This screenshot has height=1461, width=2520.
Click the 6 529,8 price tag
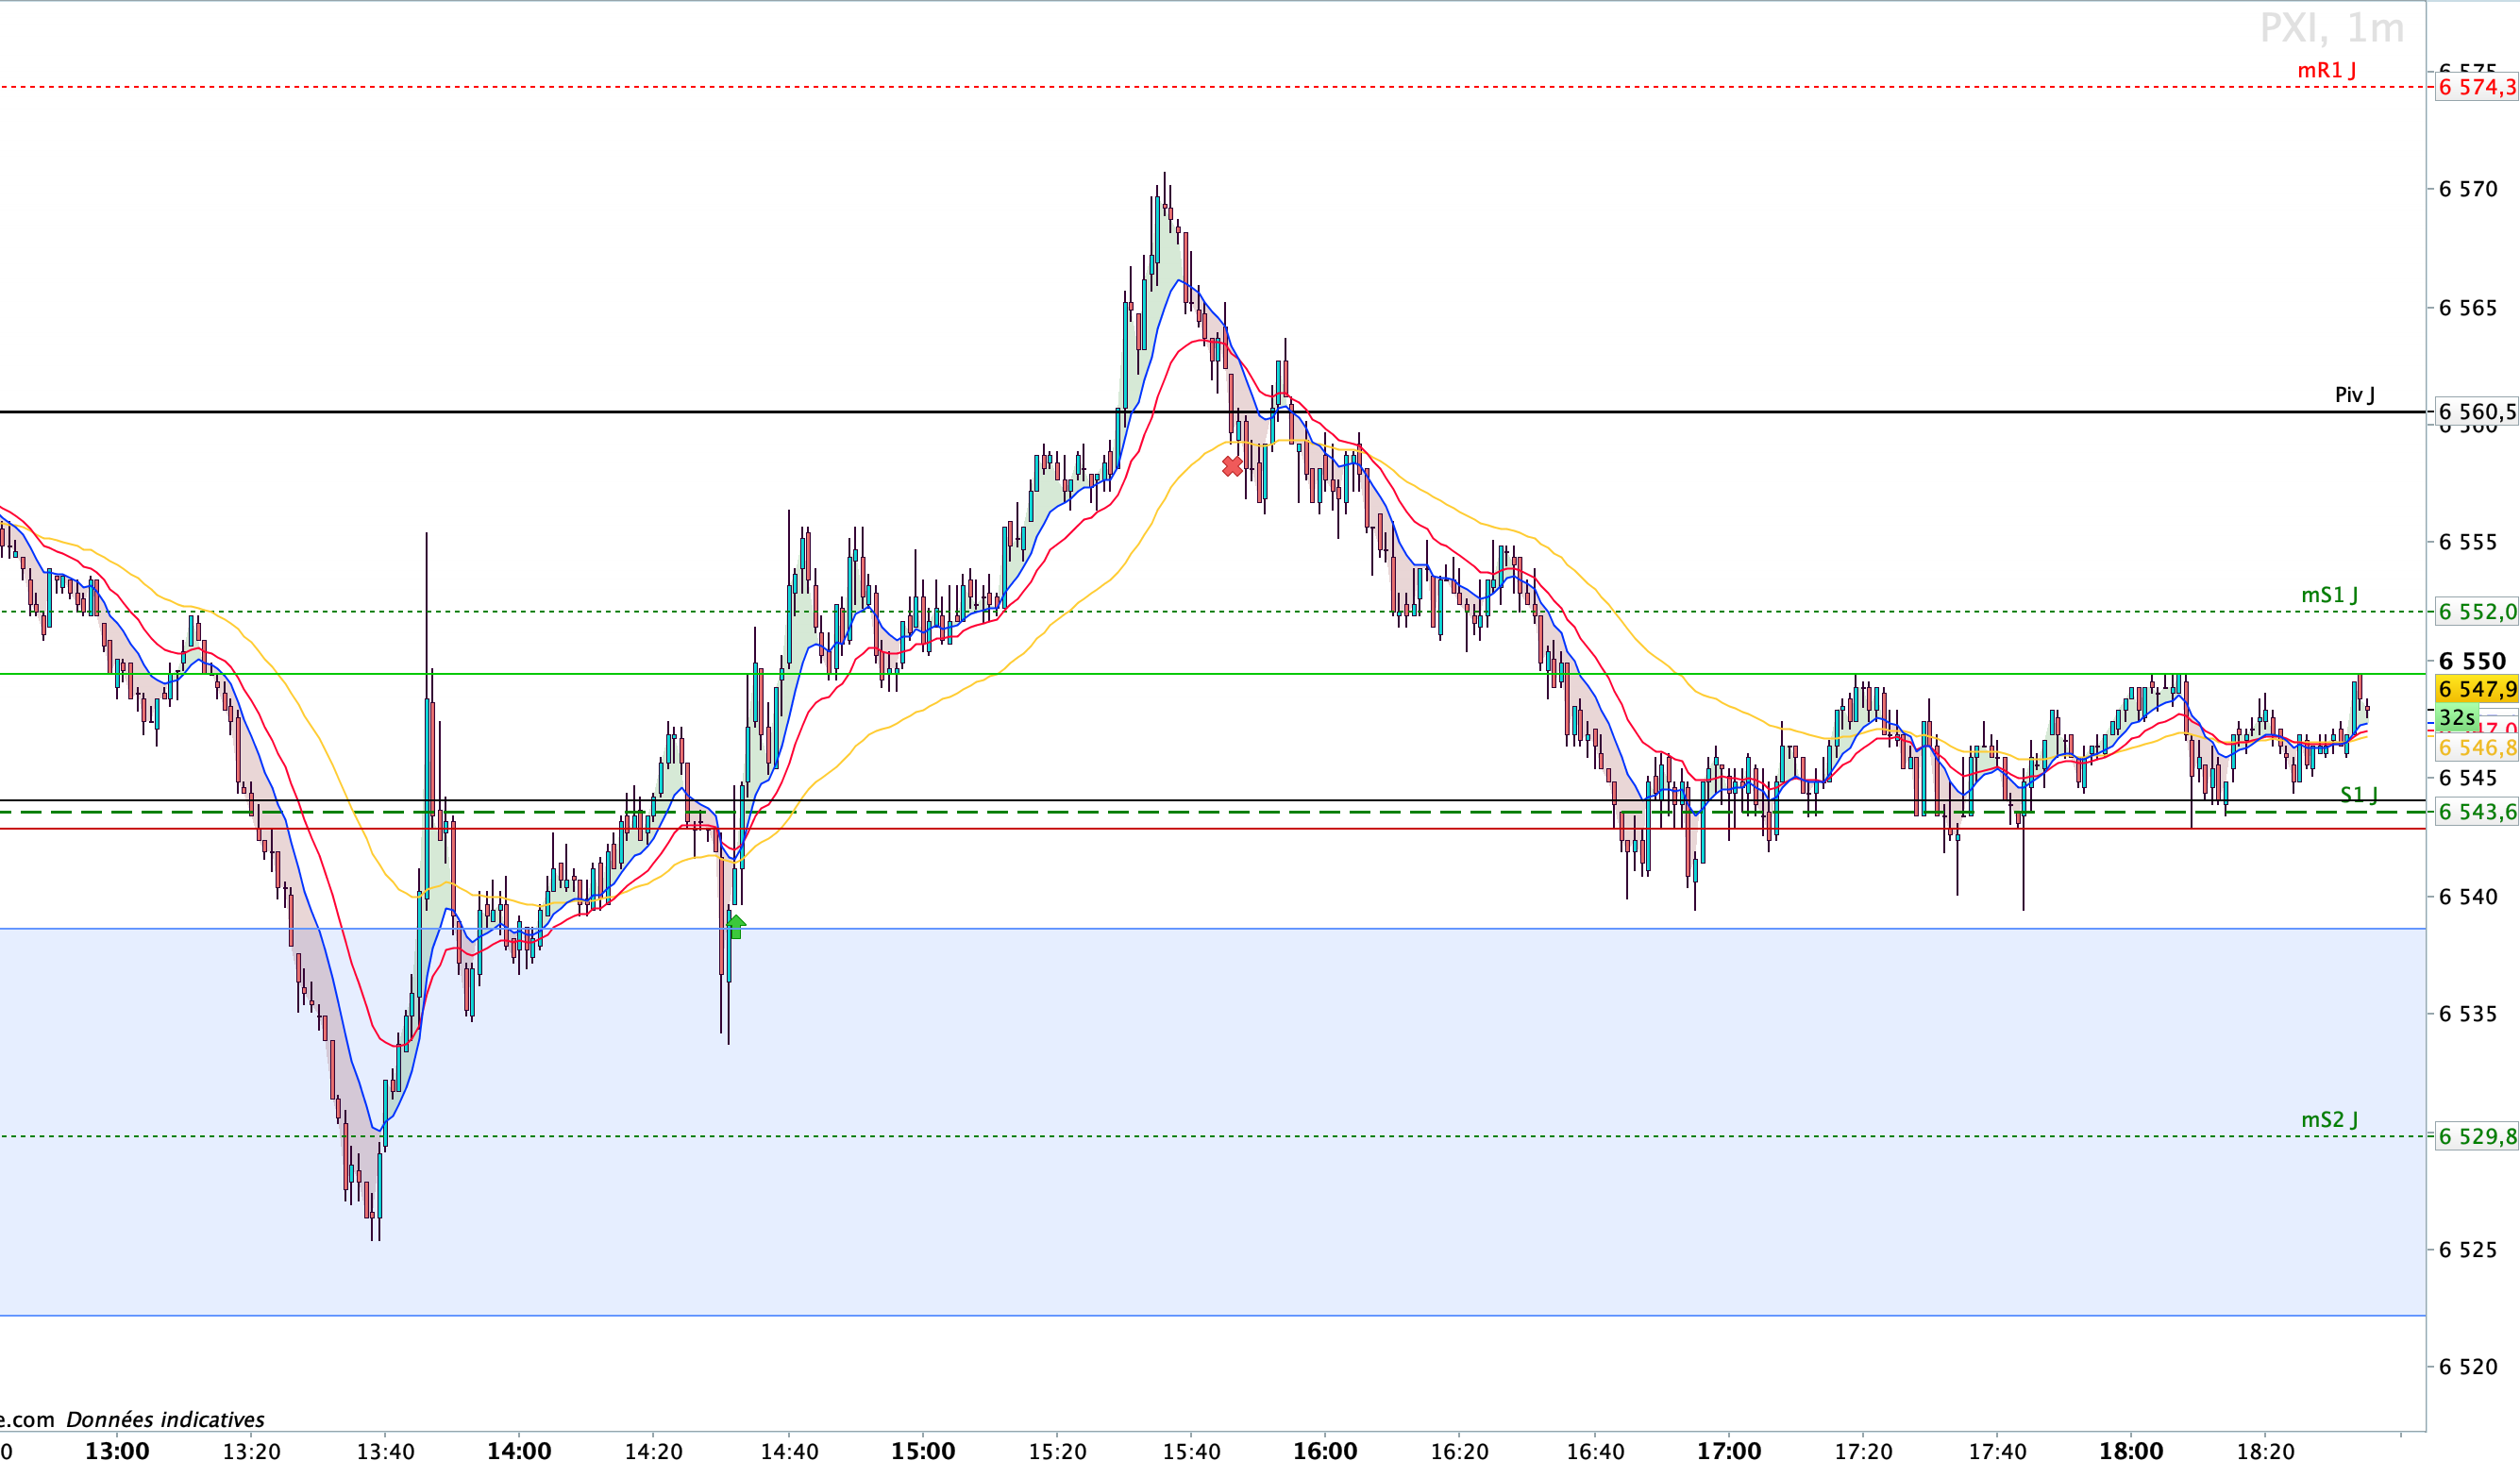click(2476, 1137)
